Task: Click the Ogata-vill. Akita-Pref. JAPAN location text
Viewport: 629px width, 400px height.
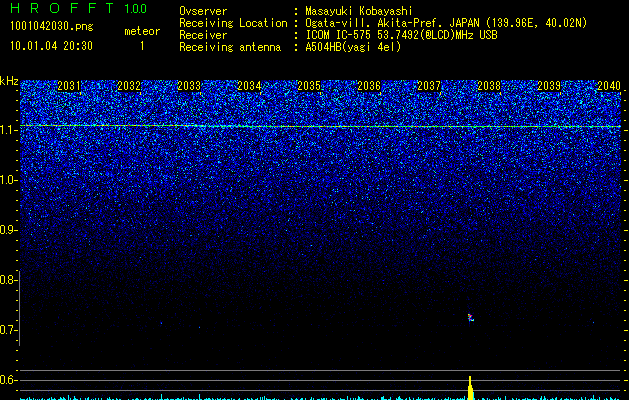Action: point(446,23)
